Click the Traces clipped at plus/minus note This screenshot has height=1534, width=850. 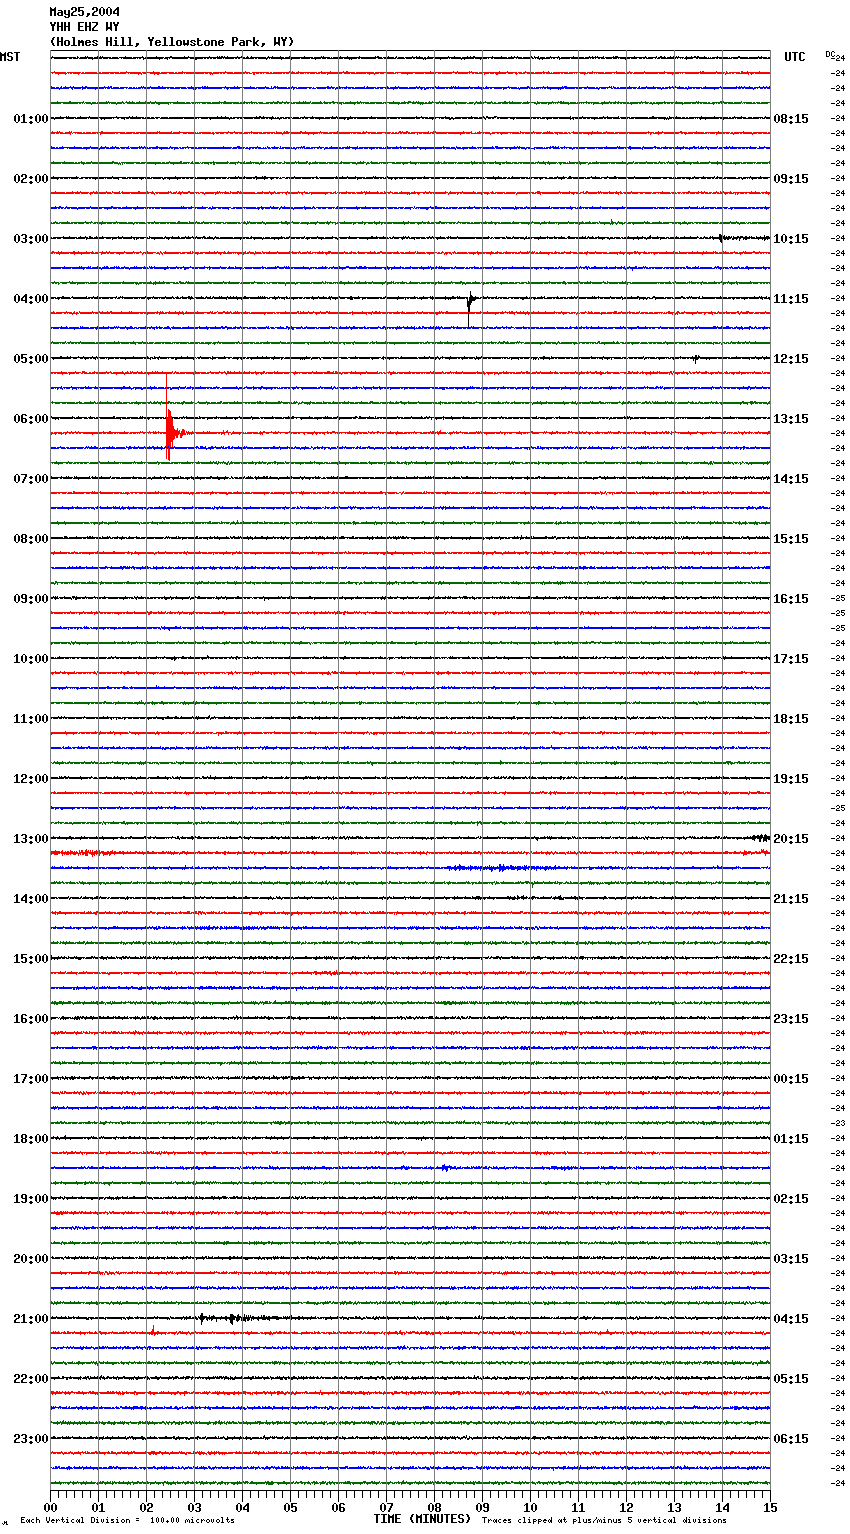click(604, 1521)
